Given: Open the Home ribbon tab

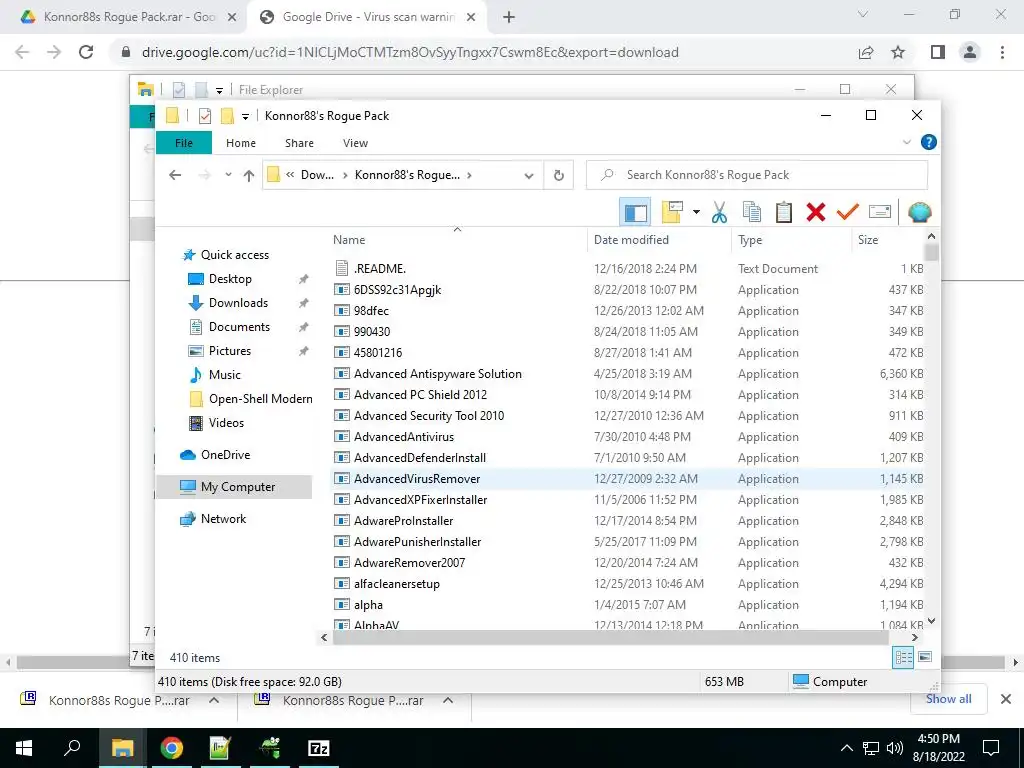Looking at the screenshot, I should point(241,143).
